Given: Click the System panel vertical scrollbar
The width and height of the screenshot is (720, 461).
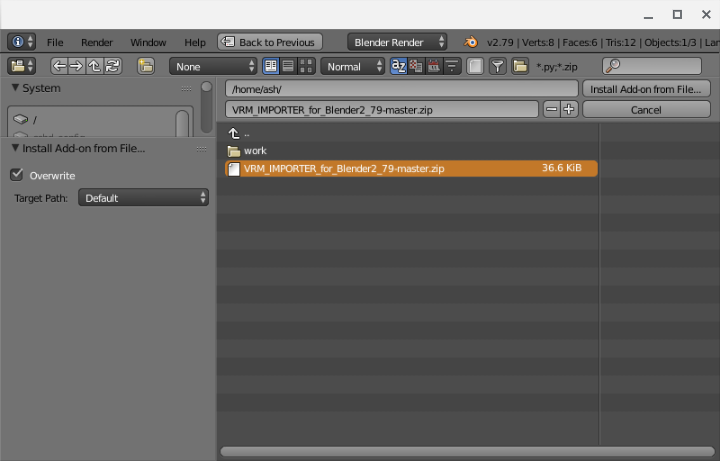Looking at the screenshot, I should tap(207, 107).
